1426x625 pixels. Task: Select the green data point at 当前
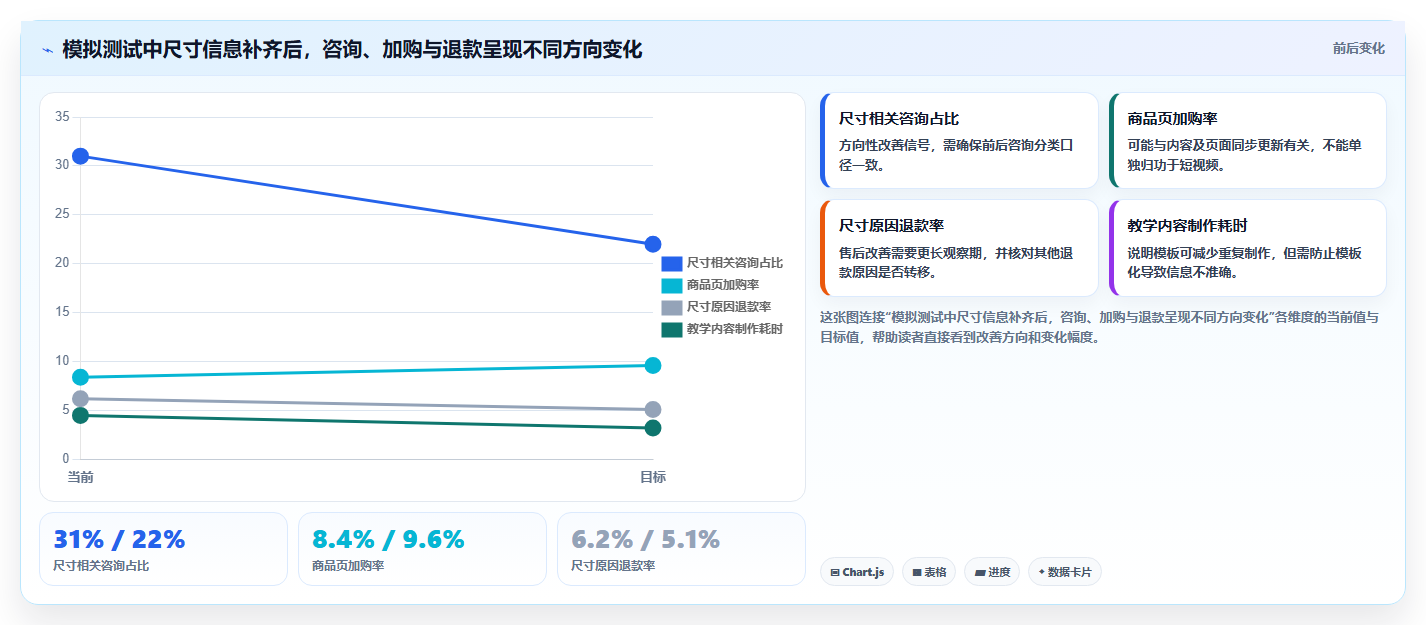tap(81, 415)
